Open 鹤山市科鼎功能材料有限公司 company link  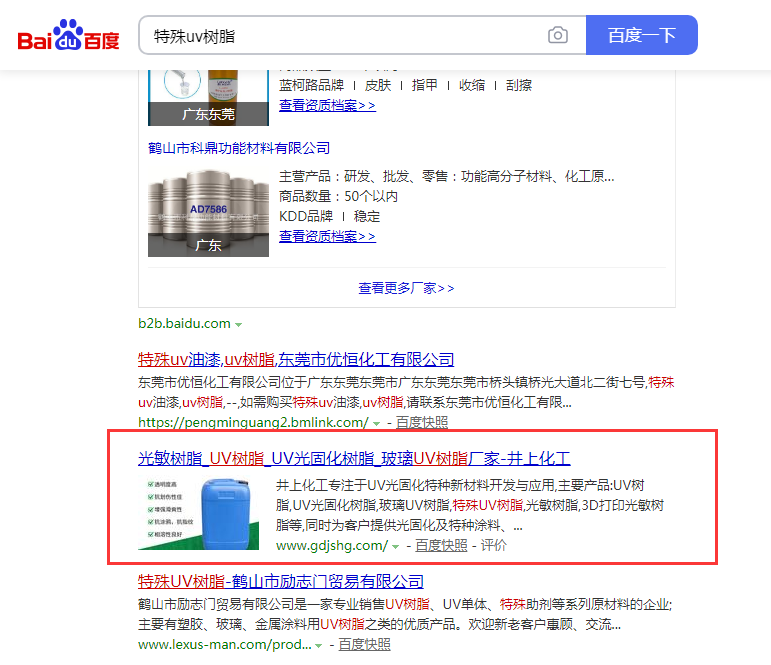tap(239, 148)
